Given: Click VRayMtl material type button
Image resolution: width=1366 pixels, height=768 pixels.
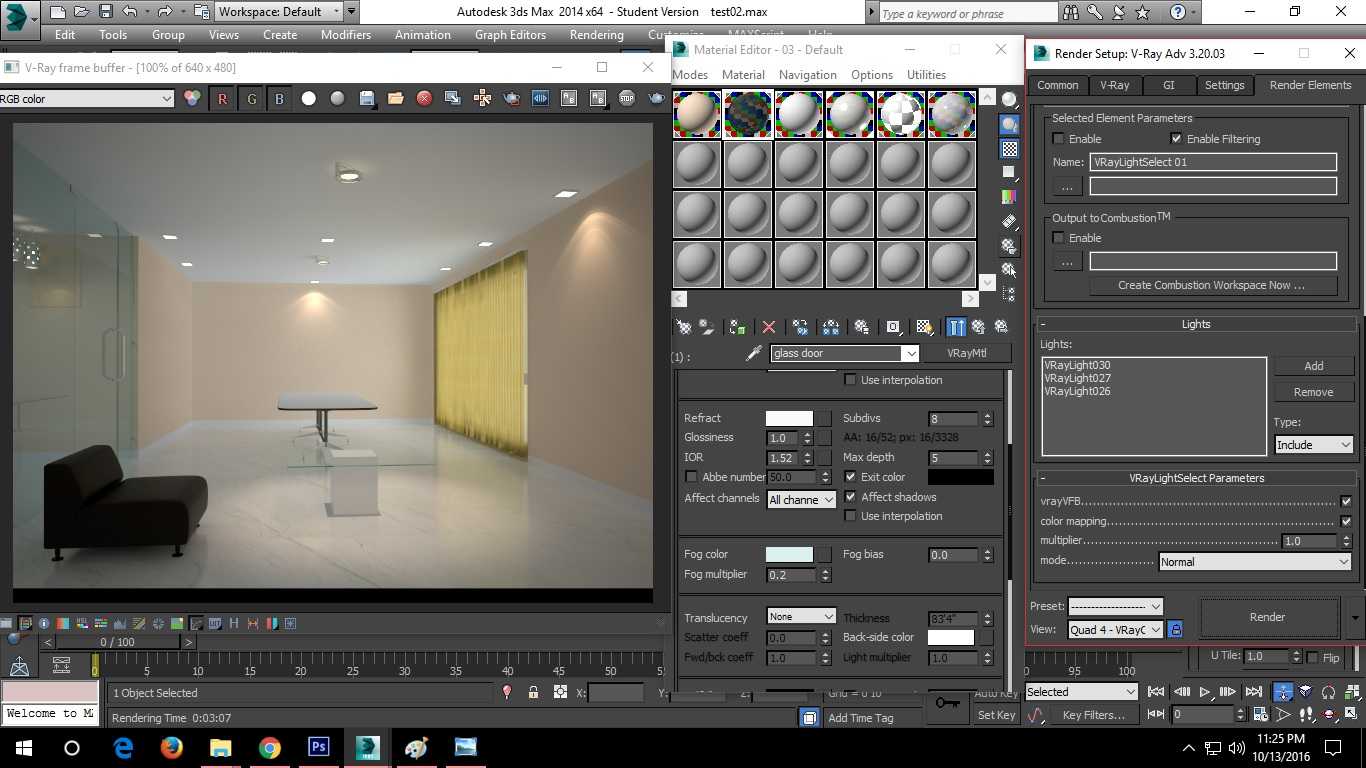Looking at the screenshot, I should pyautogui.click(x=967, y=353).
